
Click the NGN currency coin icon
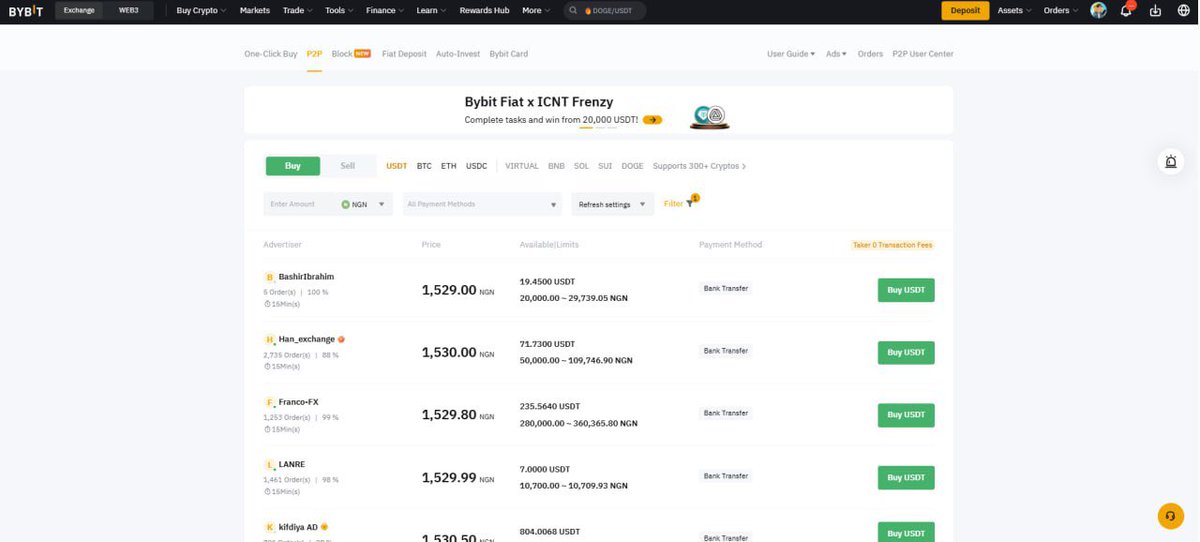pyautogui.click(x=345, y=204)
